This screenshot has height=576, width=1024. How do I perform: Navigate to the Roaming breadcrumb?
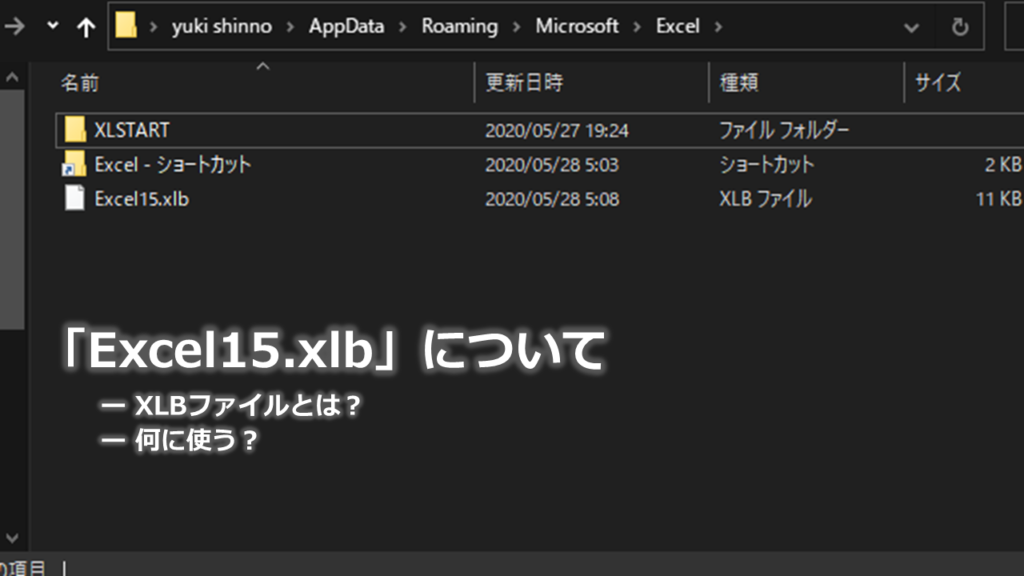[459, 27]
